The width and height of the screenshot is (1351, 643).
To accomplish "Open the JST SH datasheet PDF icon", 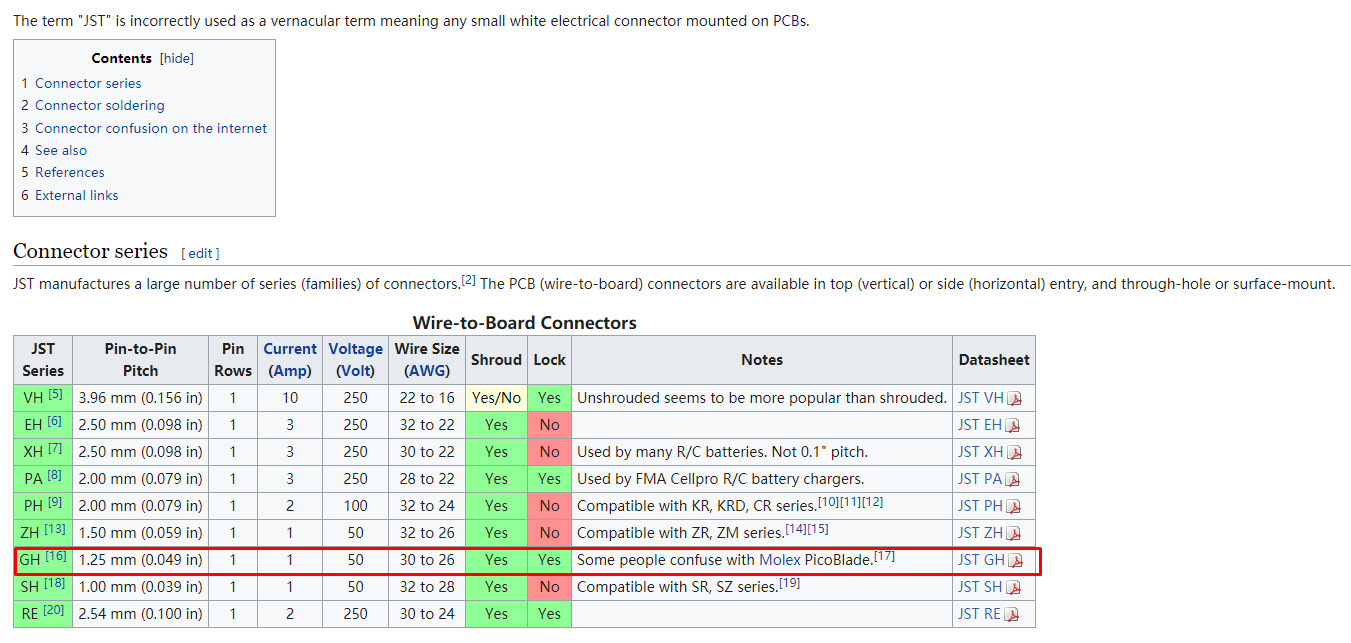I will click(1014, 587).
